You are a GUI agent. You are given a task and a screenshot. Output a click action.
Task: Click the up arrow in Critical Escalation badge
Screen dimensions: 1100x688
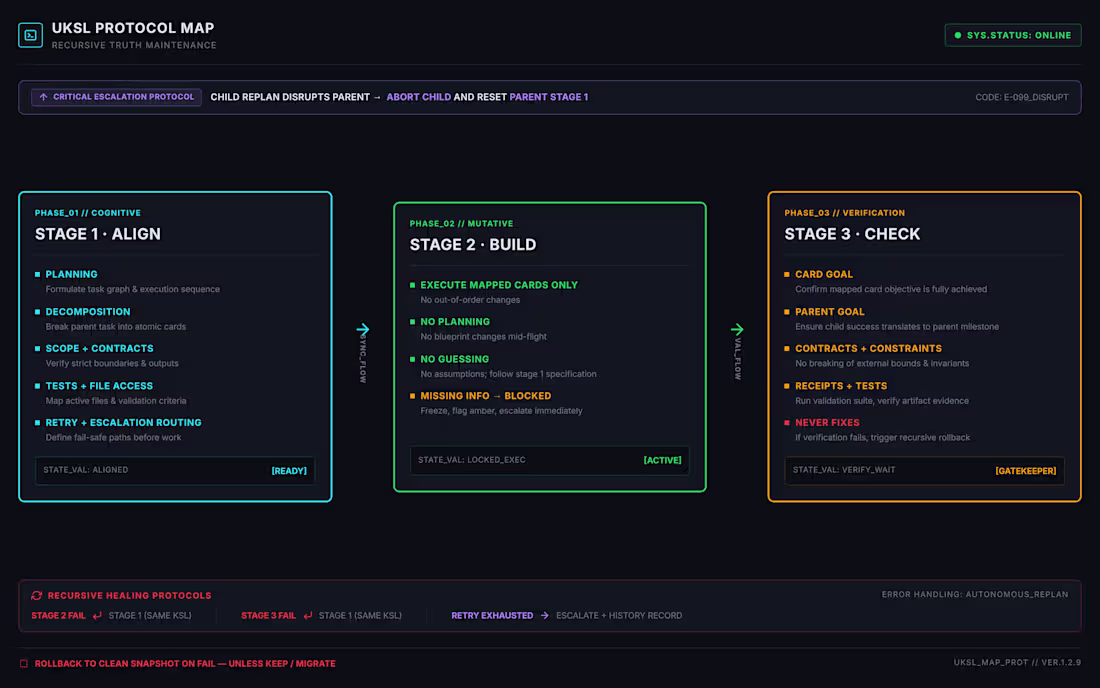tap(43, 97)
